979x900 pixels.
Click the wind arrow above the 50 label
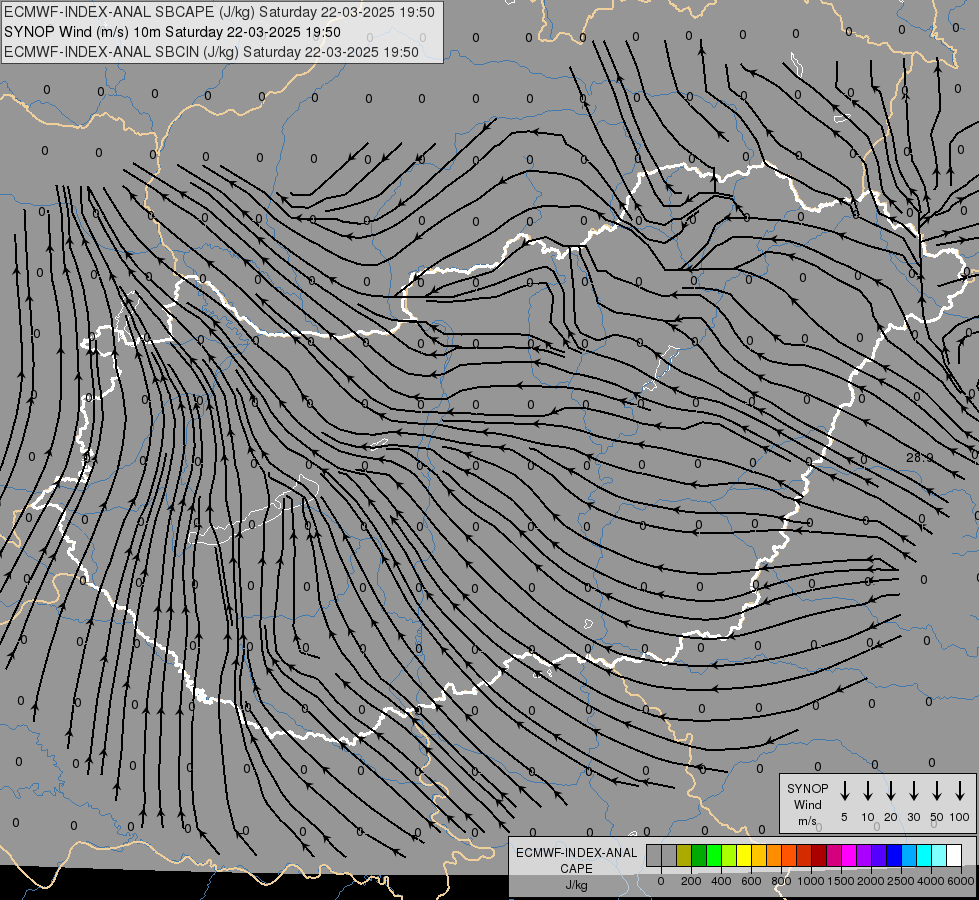pos(937,791)
